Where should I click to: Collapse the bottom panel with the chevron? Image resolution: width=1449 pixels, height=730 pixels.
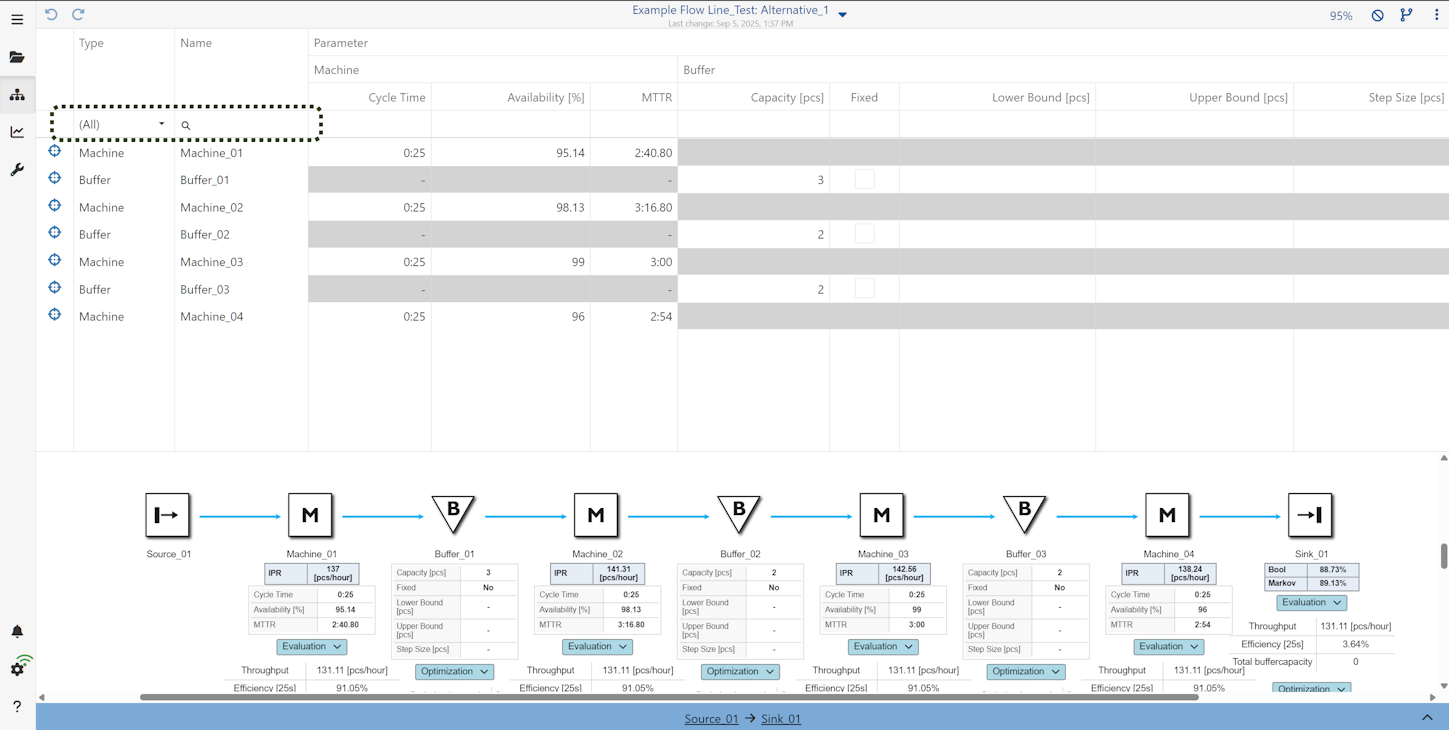coord(1425,716)
